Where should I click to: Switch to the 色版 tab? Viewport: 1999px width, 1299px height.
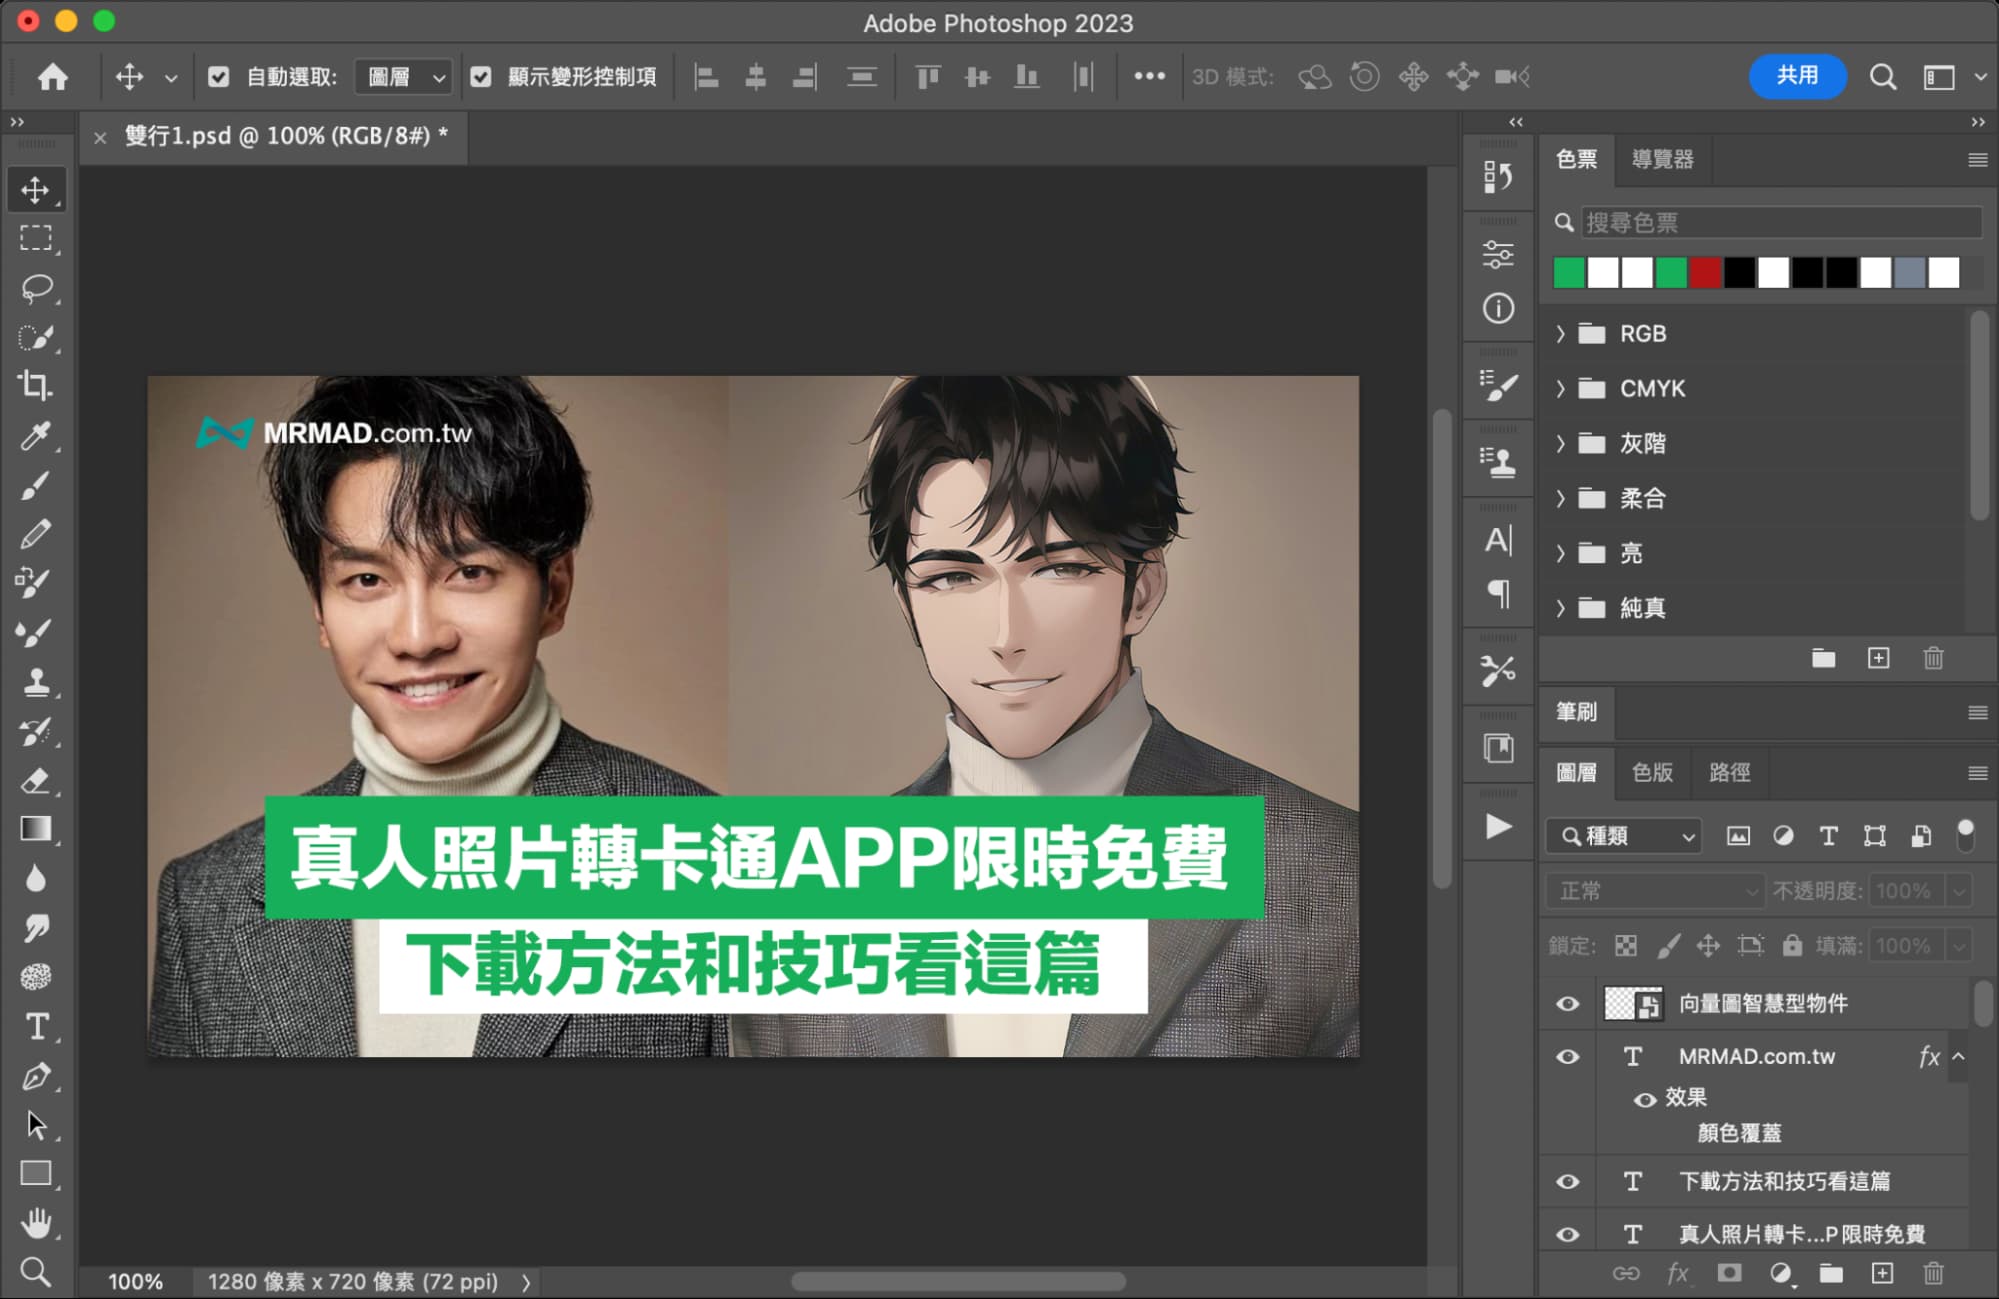(1652, 772)
